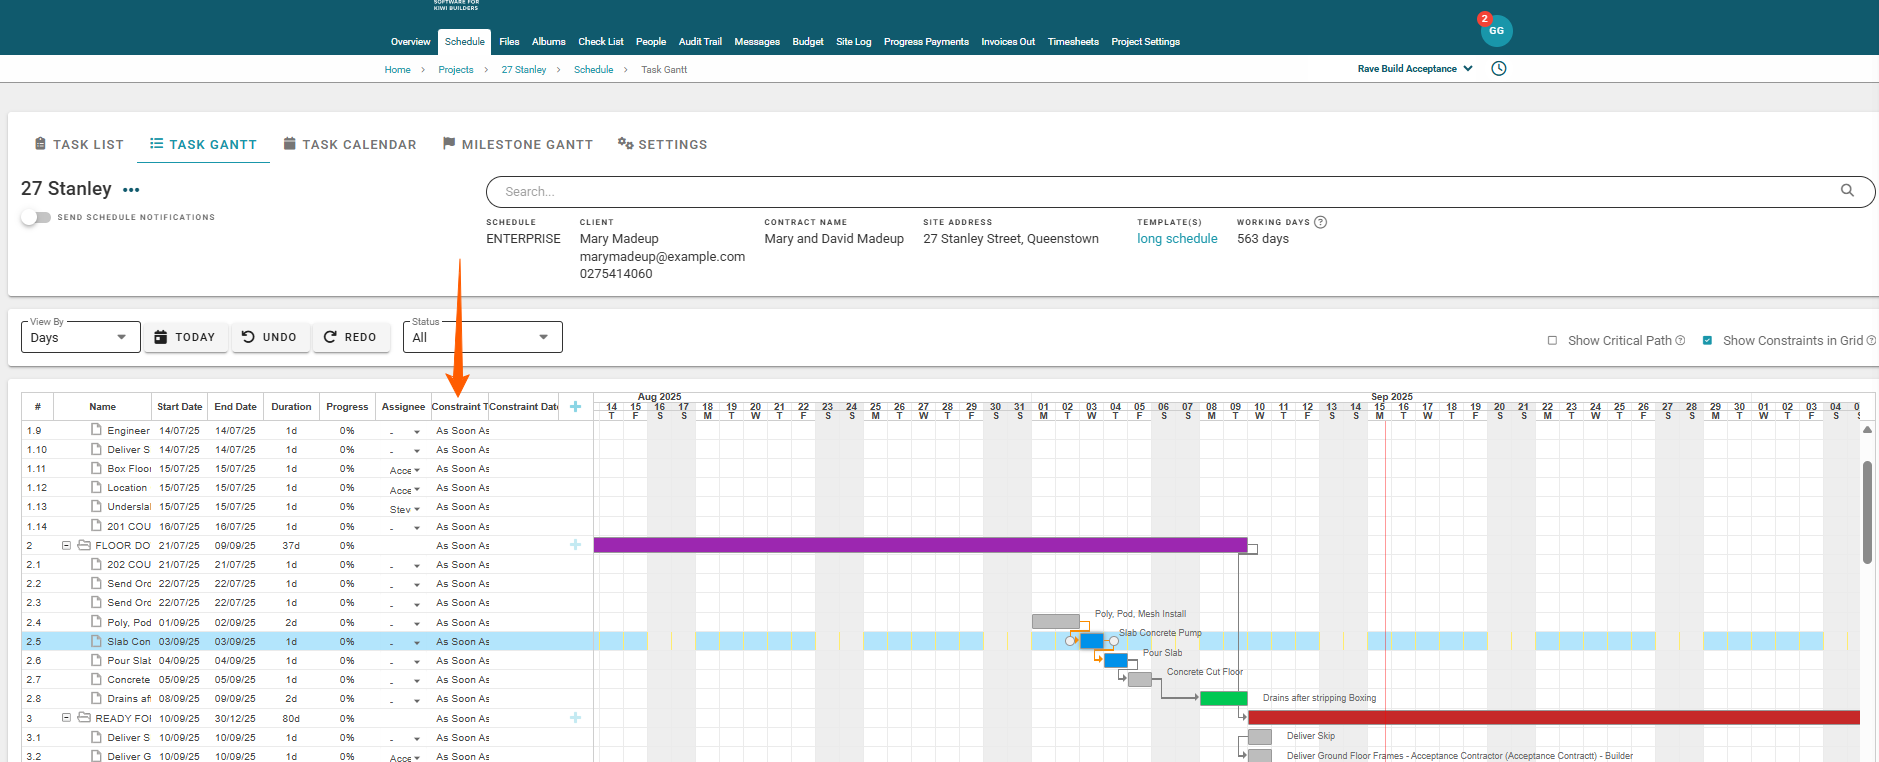
Task: Open the GG user avatar menu
Action: pos(1496,31)
